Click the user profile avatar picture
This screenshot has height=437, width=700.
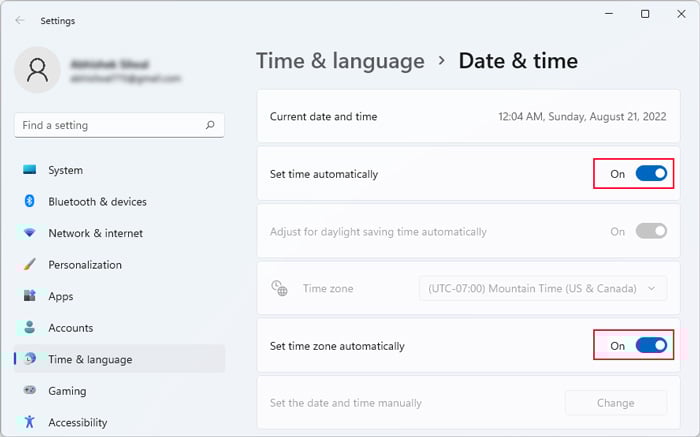(x=39, y=70)
